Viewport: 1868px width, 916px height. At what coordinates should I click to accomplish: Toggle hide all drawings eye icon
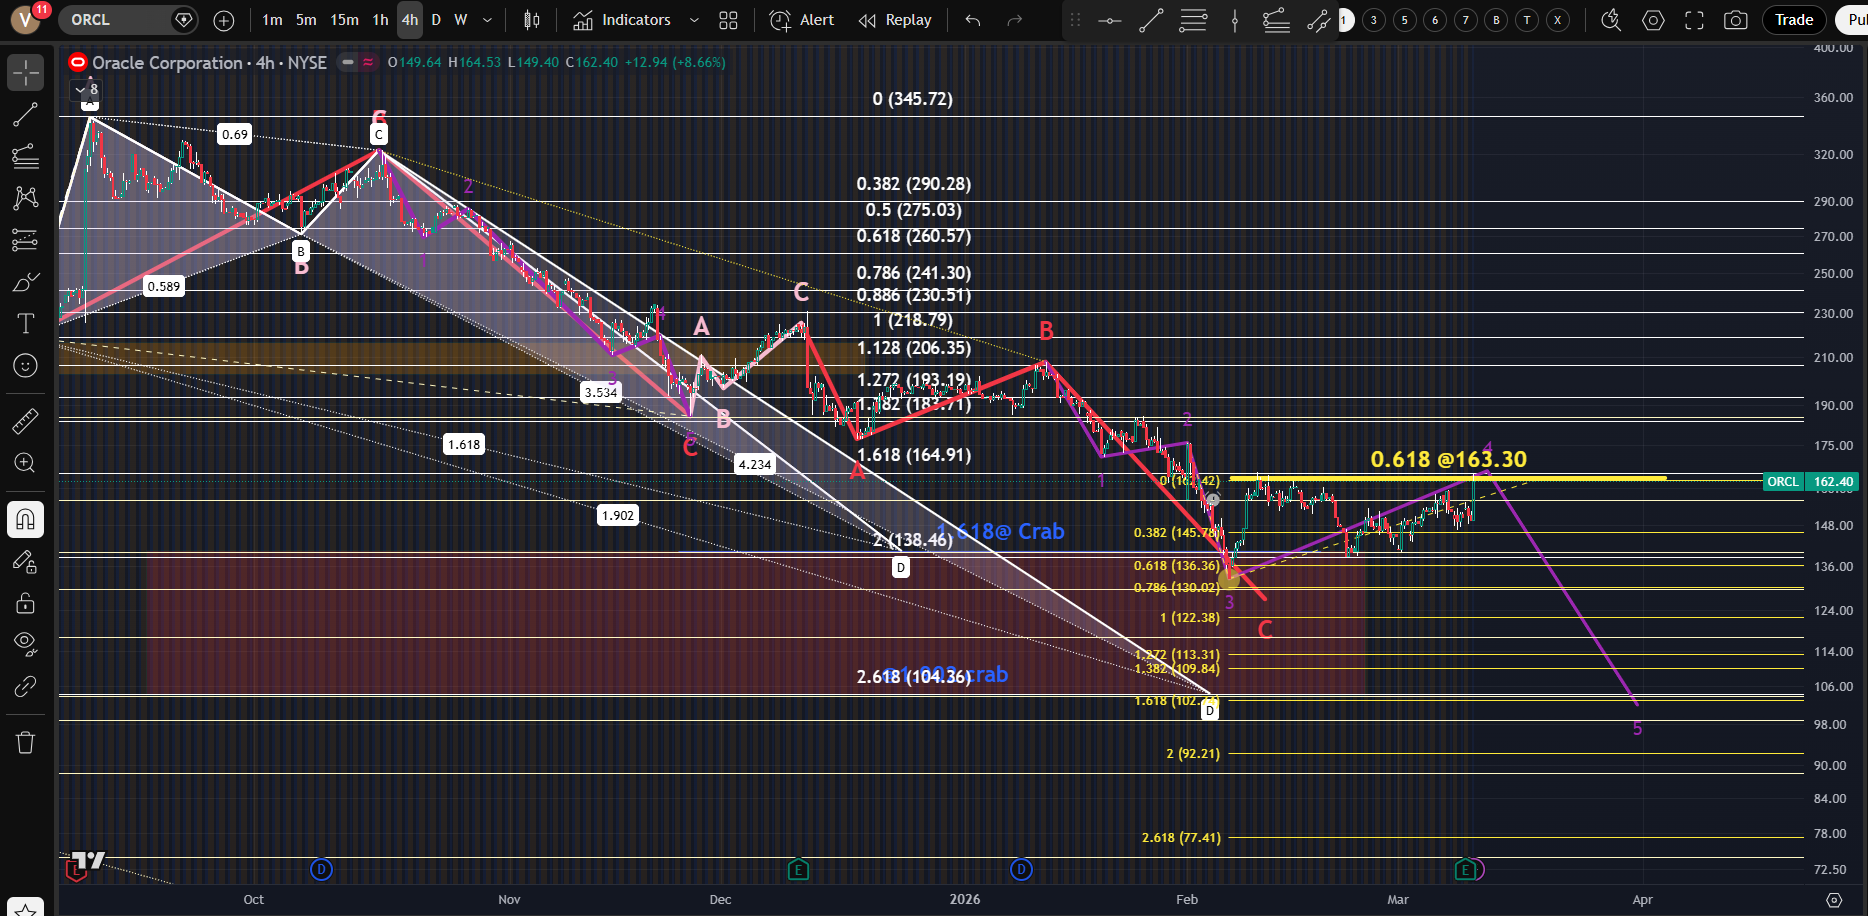tap(25, 642)
